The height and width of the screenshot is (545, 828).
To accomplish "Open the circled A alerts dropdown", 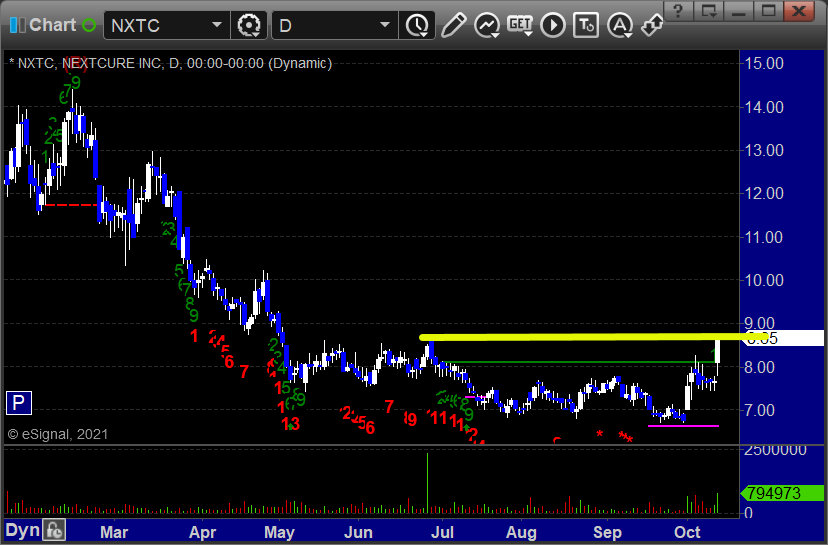I will click(x=620, y=25).
